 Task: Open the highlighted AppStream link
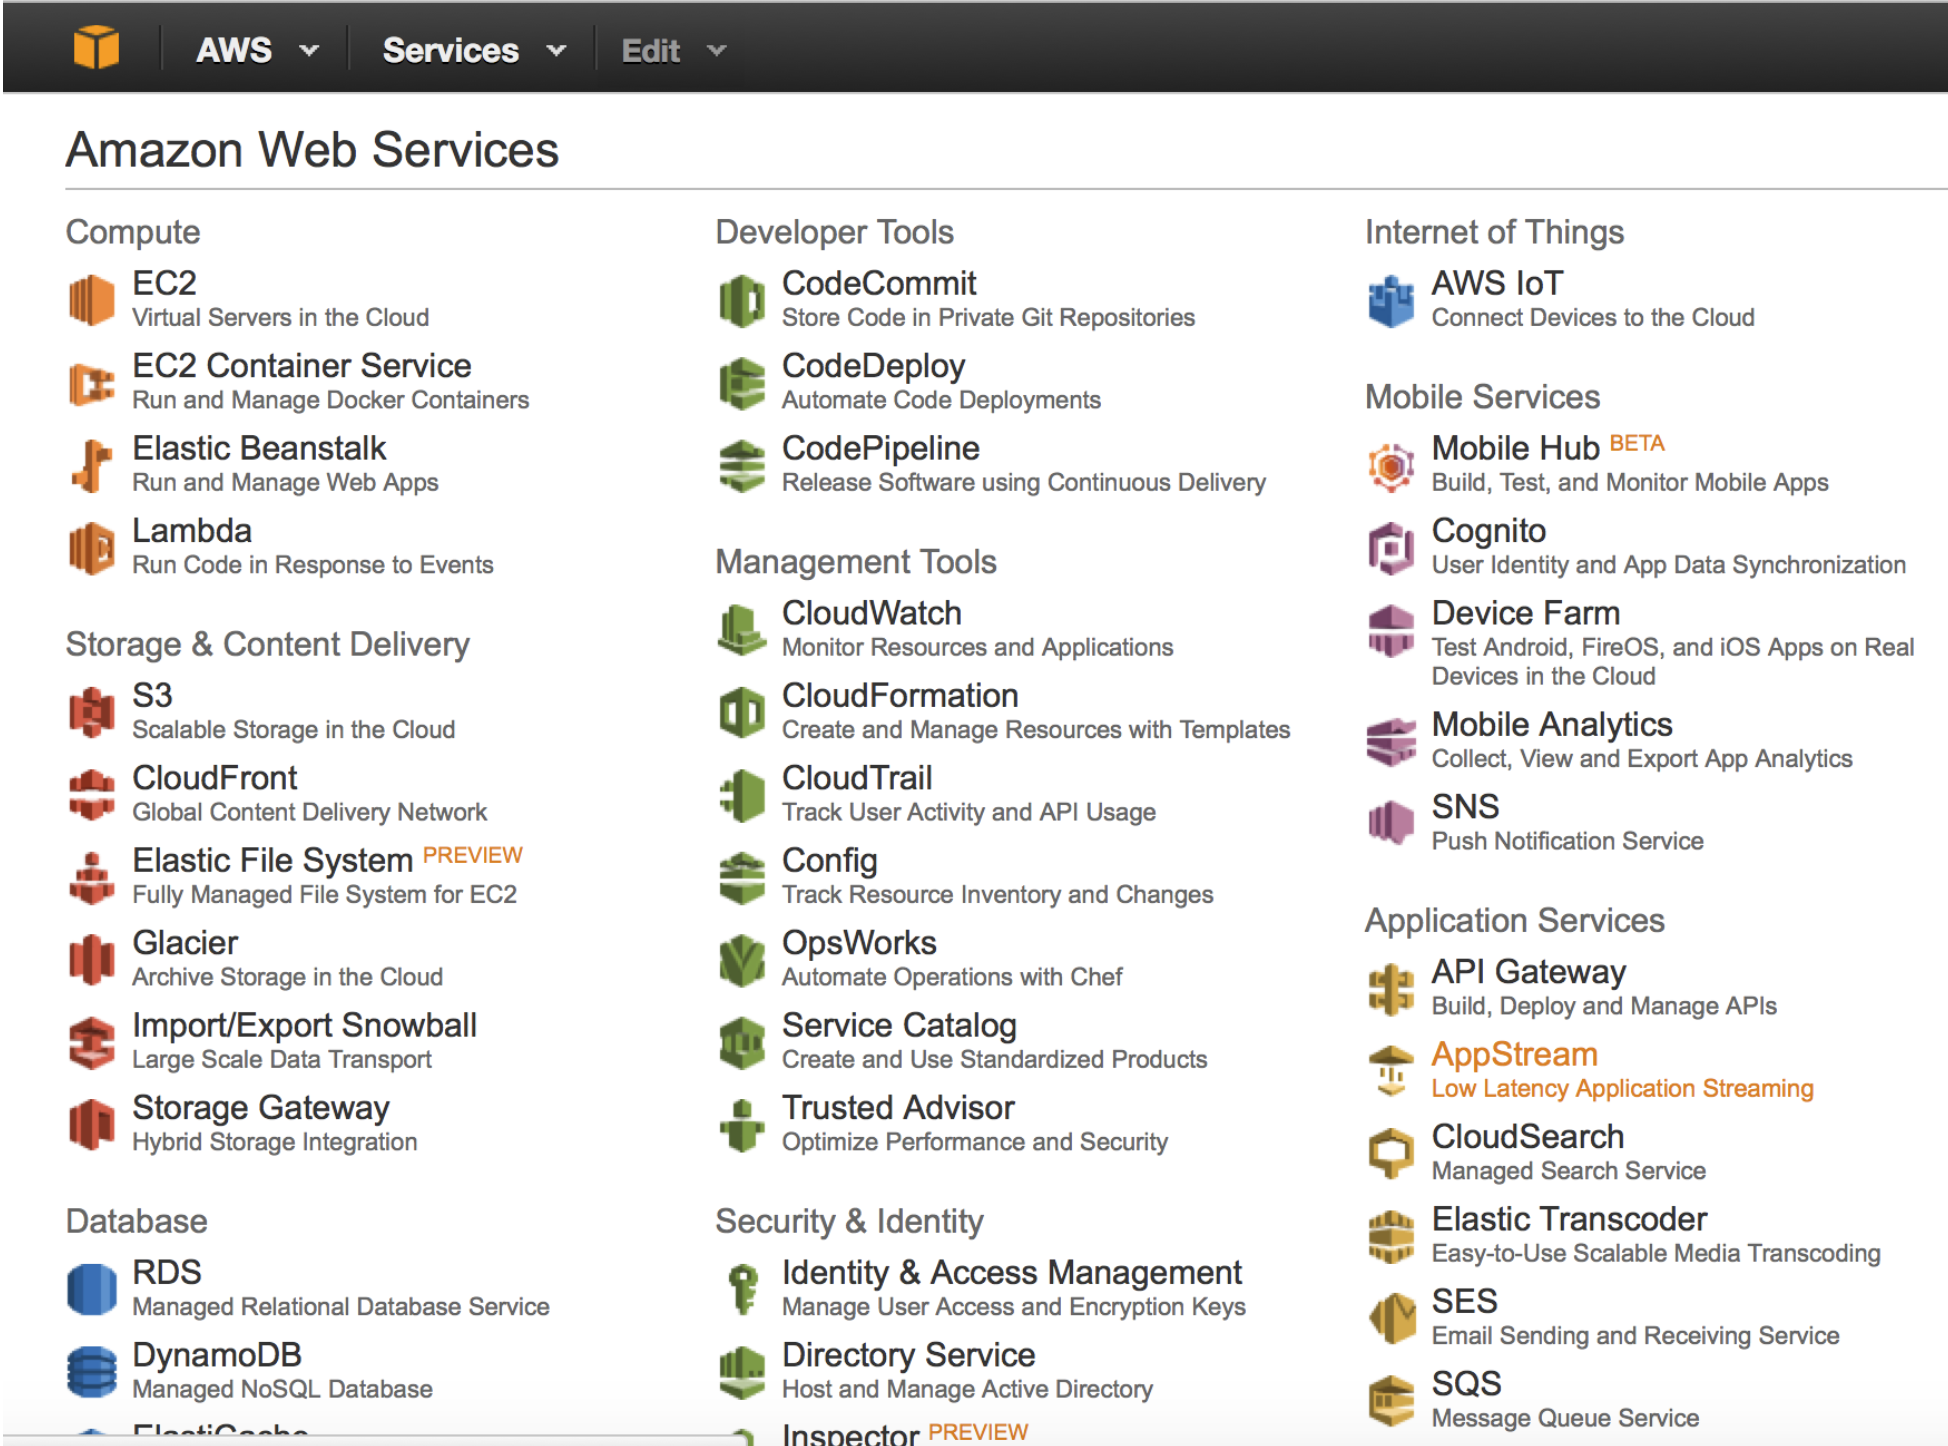click(1514, 1054)
